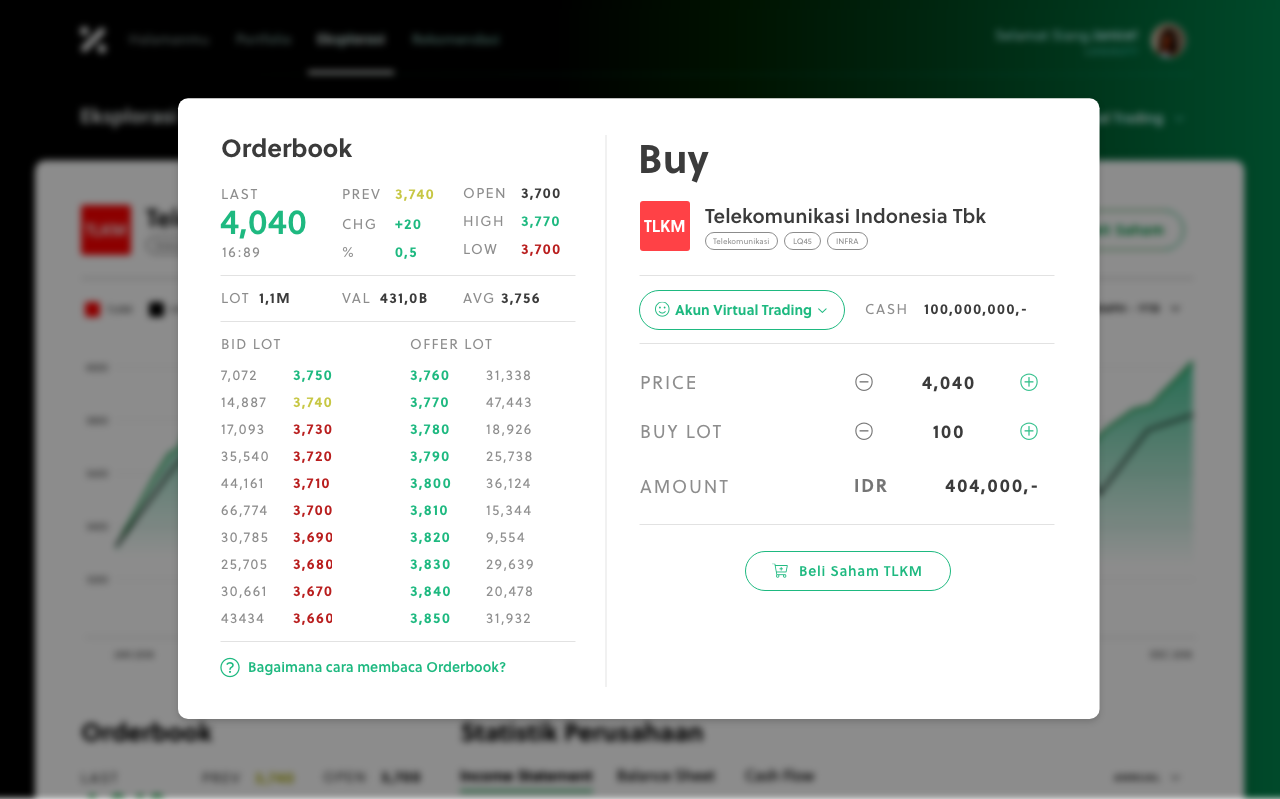Select the INFRA tag chip
1280x799 pixels.
(847, 241)
